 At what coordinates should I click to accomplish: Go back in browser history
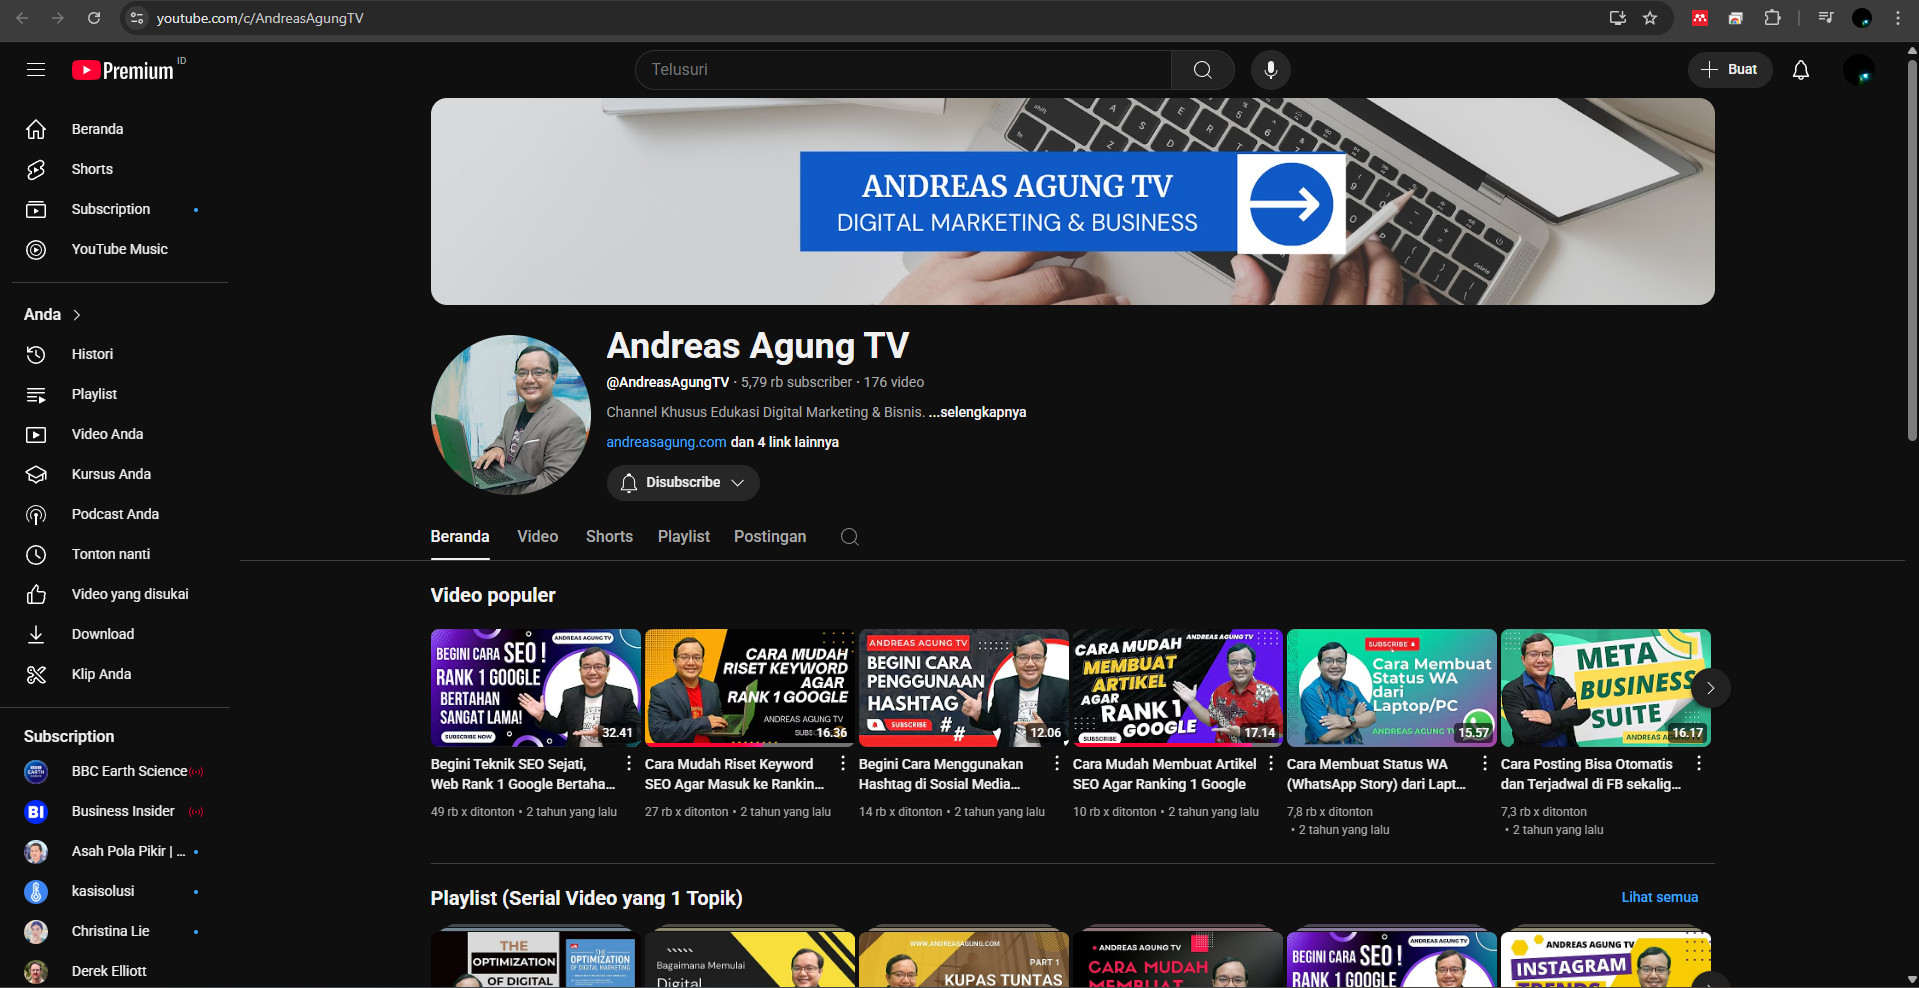(x=23, y=18)
